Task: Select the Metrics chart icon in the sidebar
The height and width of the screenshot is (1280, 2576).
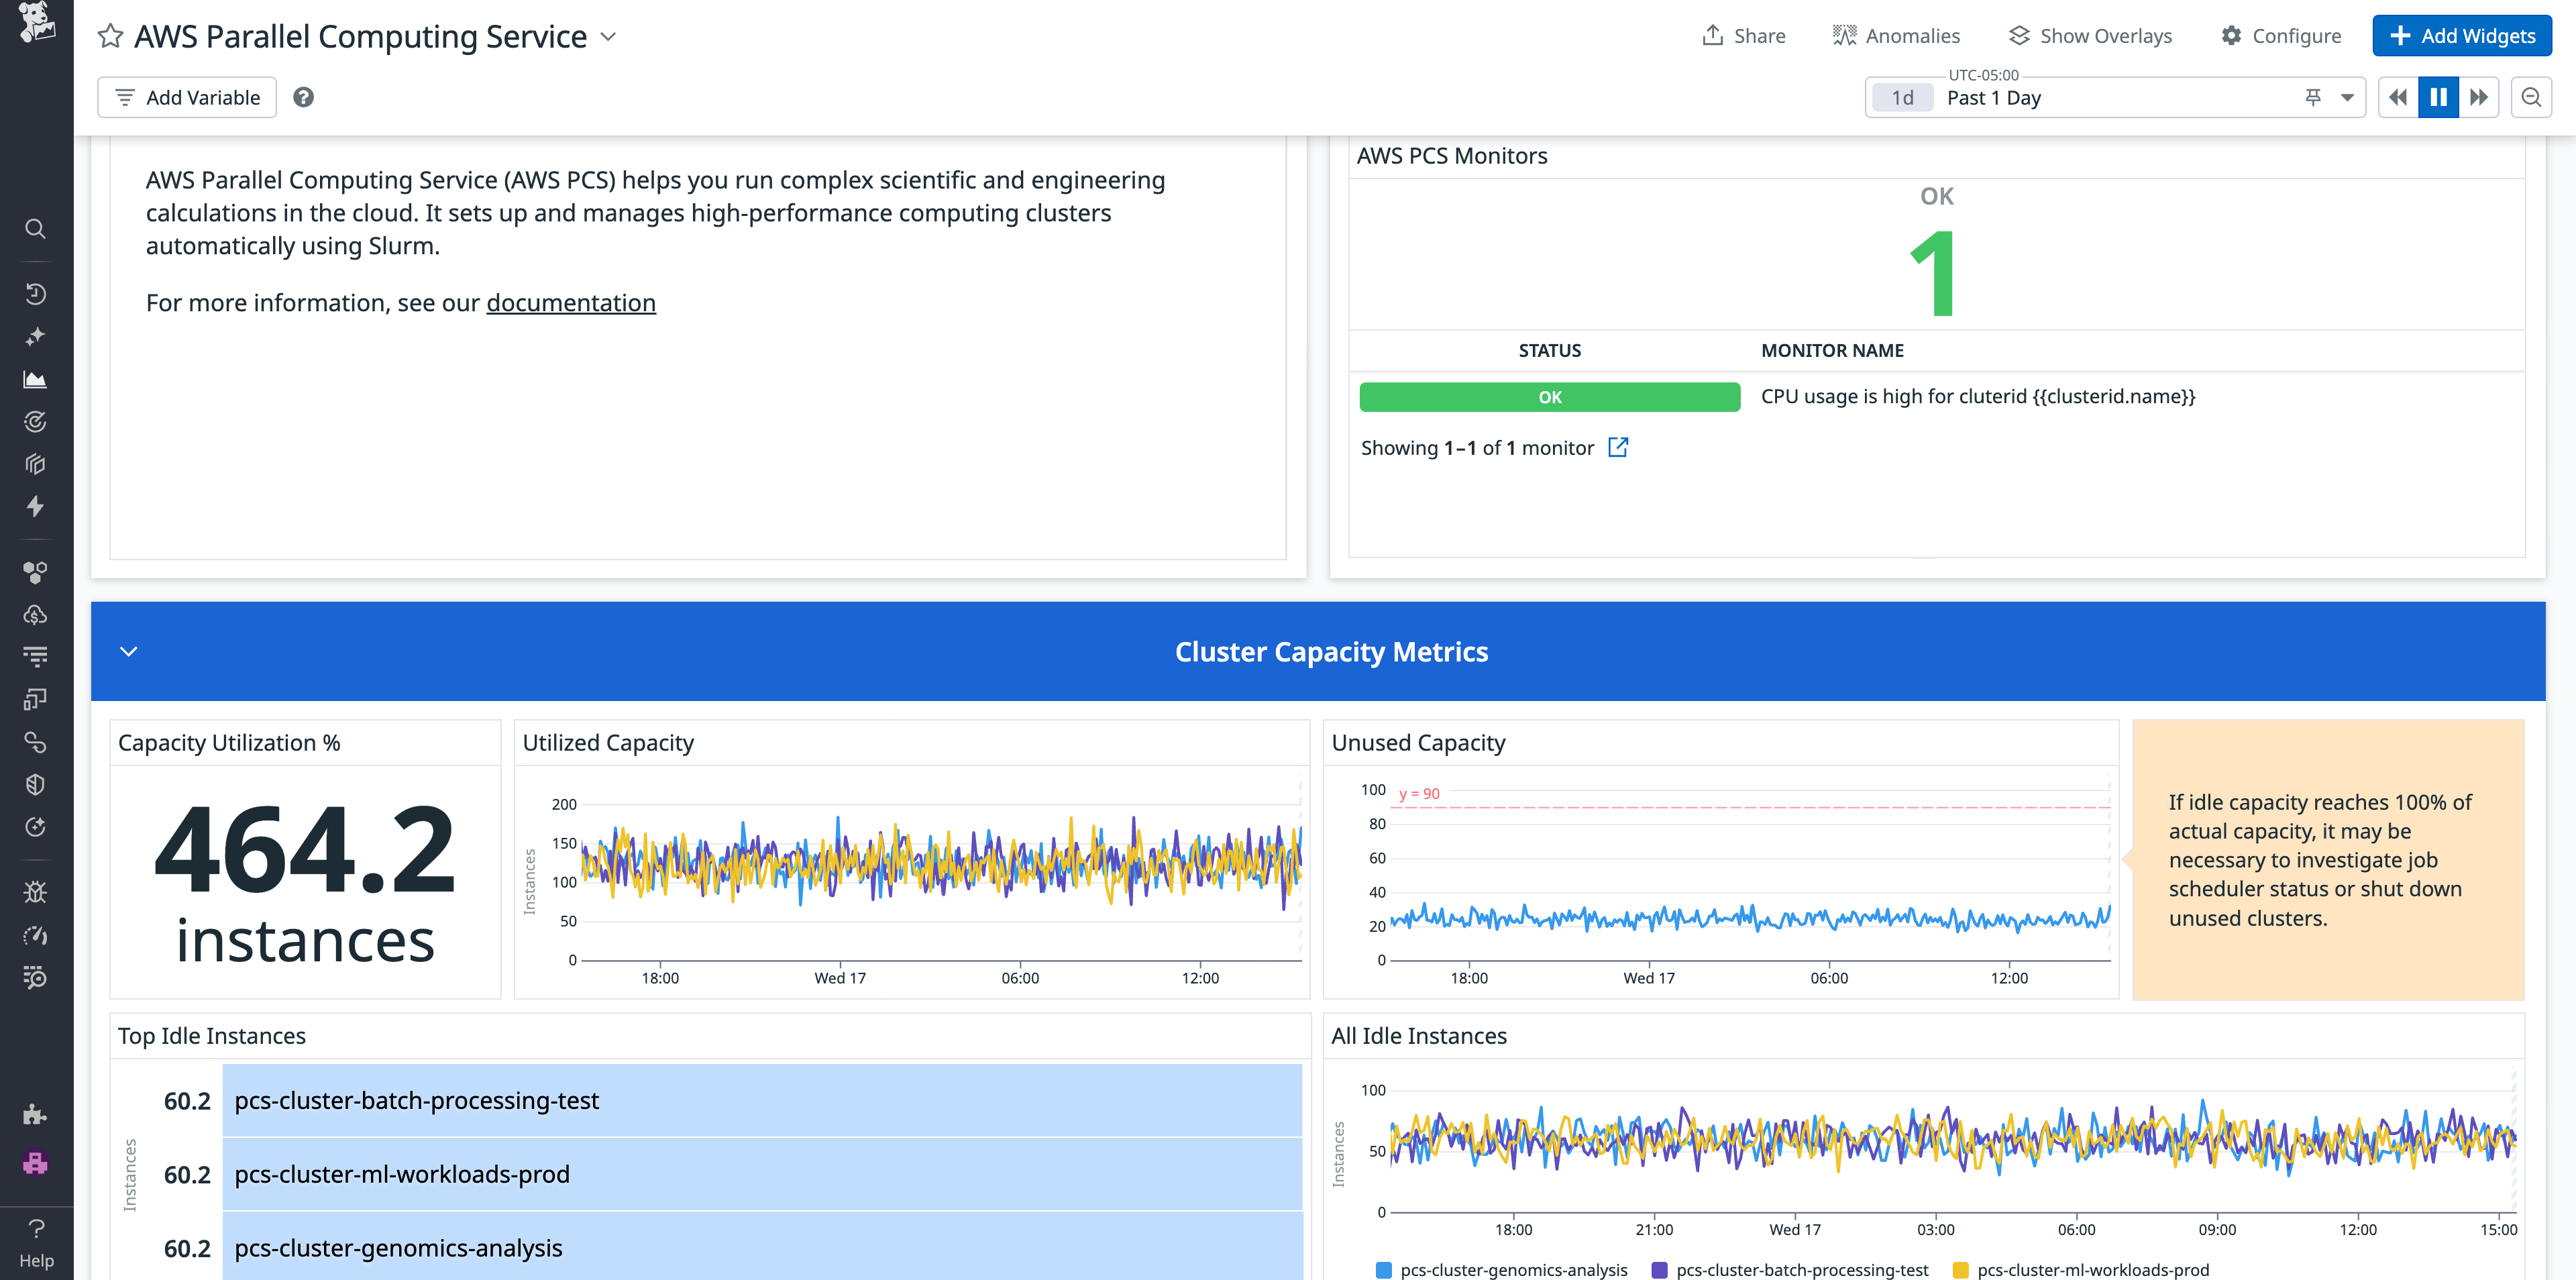Action: (35, 379)
